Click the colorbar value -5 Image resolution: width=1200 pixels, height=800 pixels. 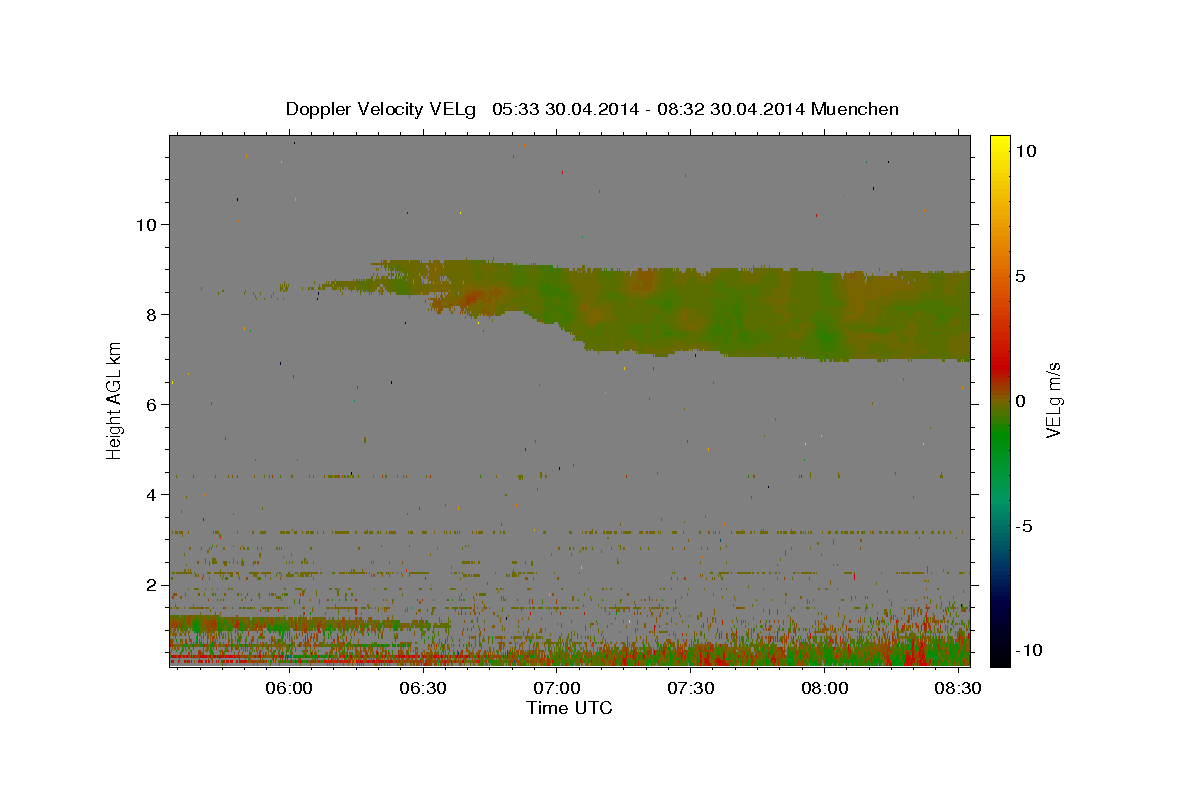1026,526
